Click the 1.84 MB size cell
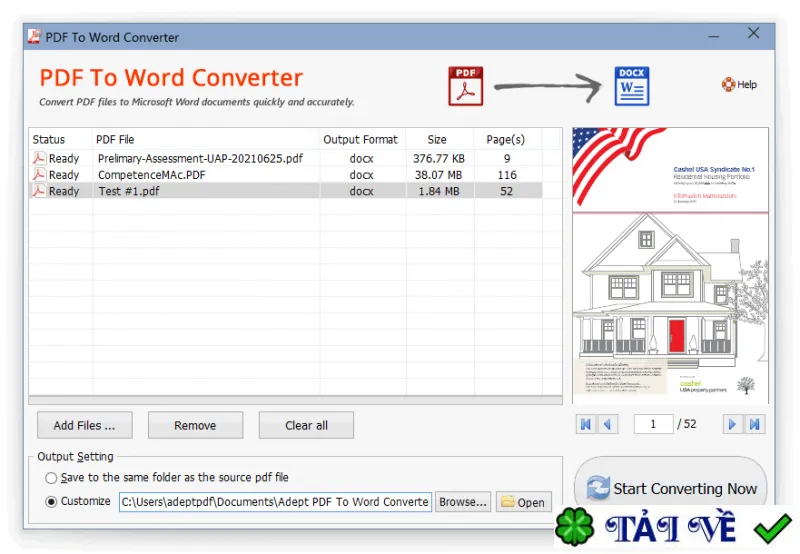The width and height of the screenshot is (800, 554). pos(439,191)
